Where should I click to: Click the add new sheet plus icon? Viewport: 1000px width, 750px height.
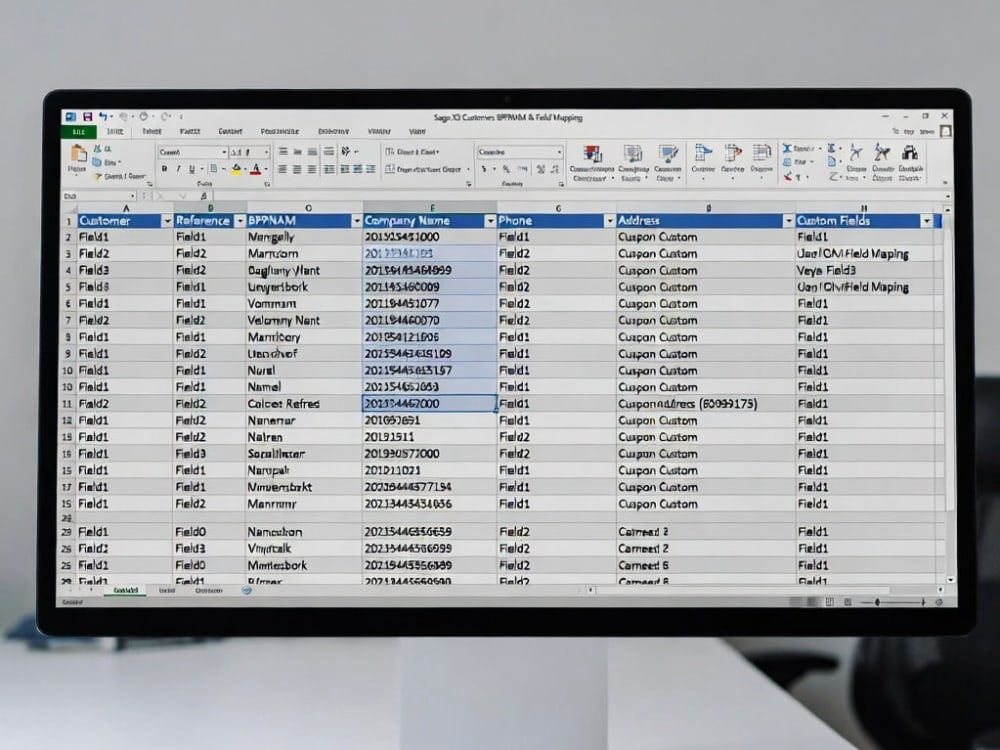coord(247,591)
